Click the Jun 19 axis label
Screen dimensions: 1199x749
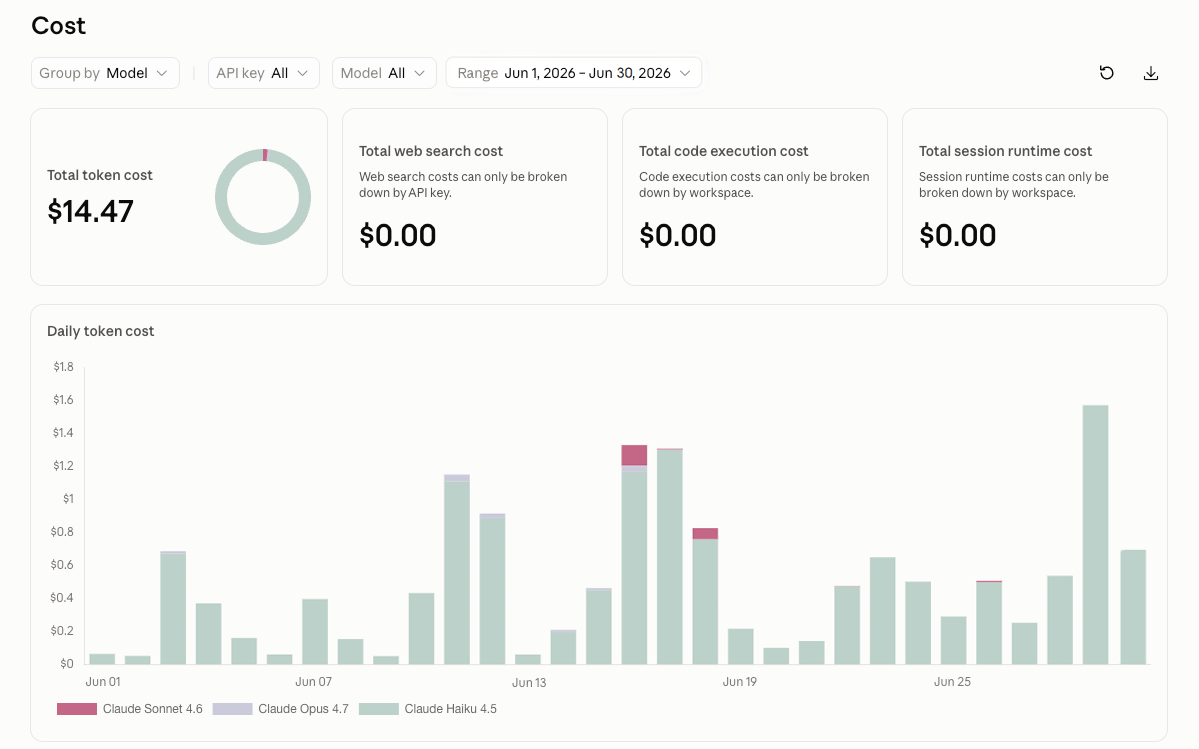pyautogui.click(x=739, y=682)
